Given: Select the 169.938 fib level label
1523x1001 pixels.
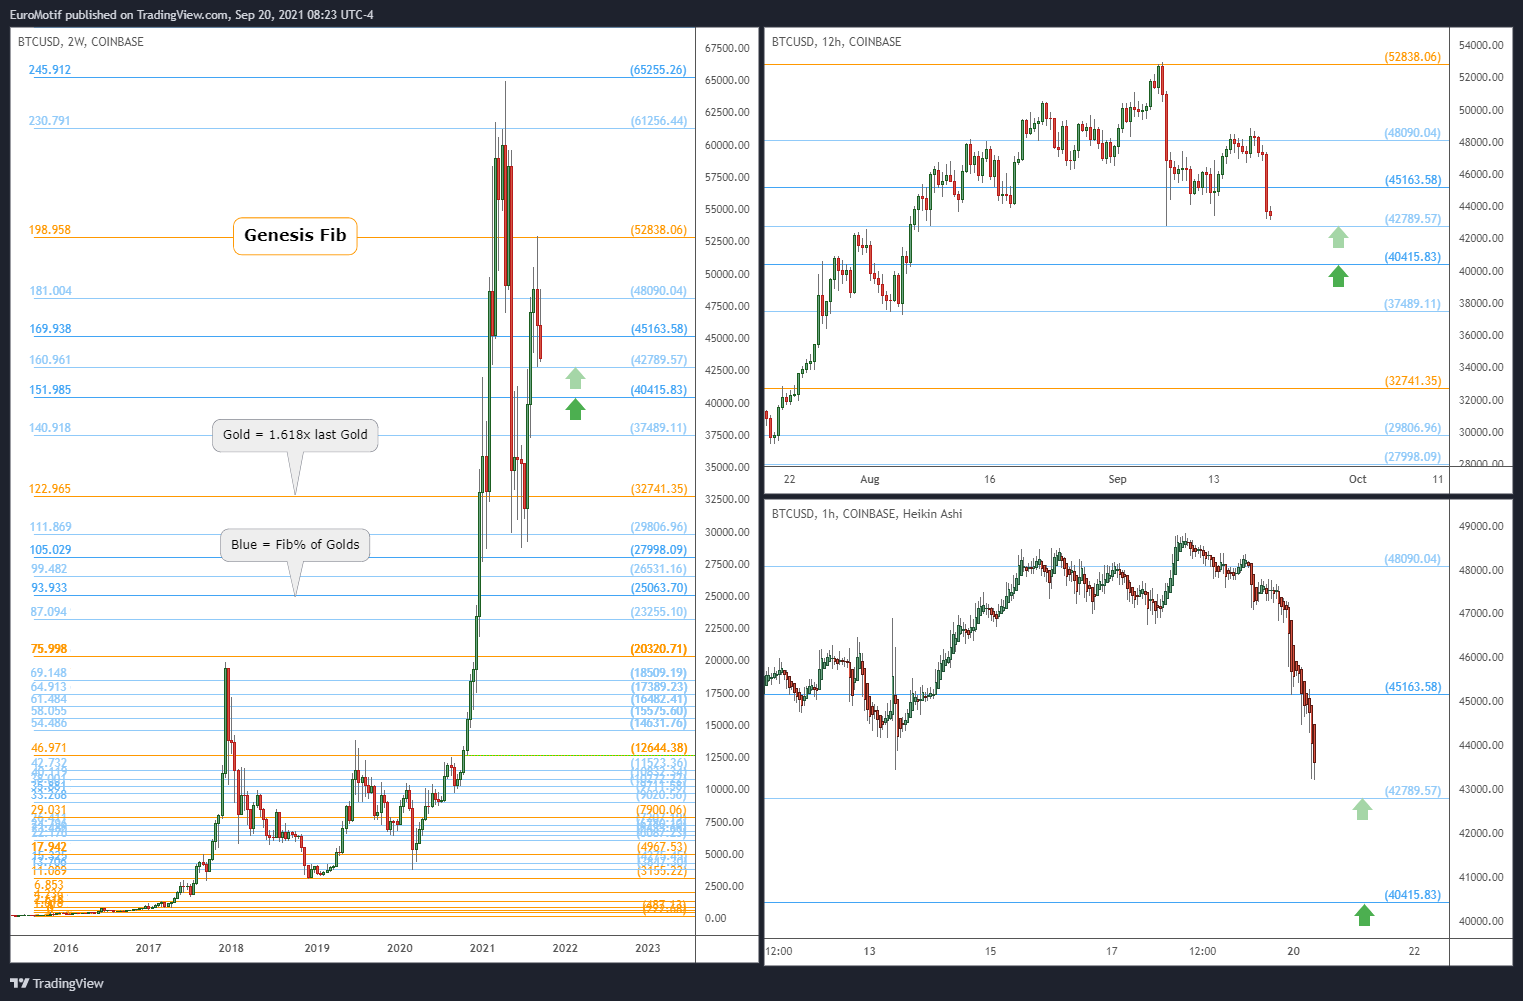Looking at the screenshot, I should click(51, 329).
